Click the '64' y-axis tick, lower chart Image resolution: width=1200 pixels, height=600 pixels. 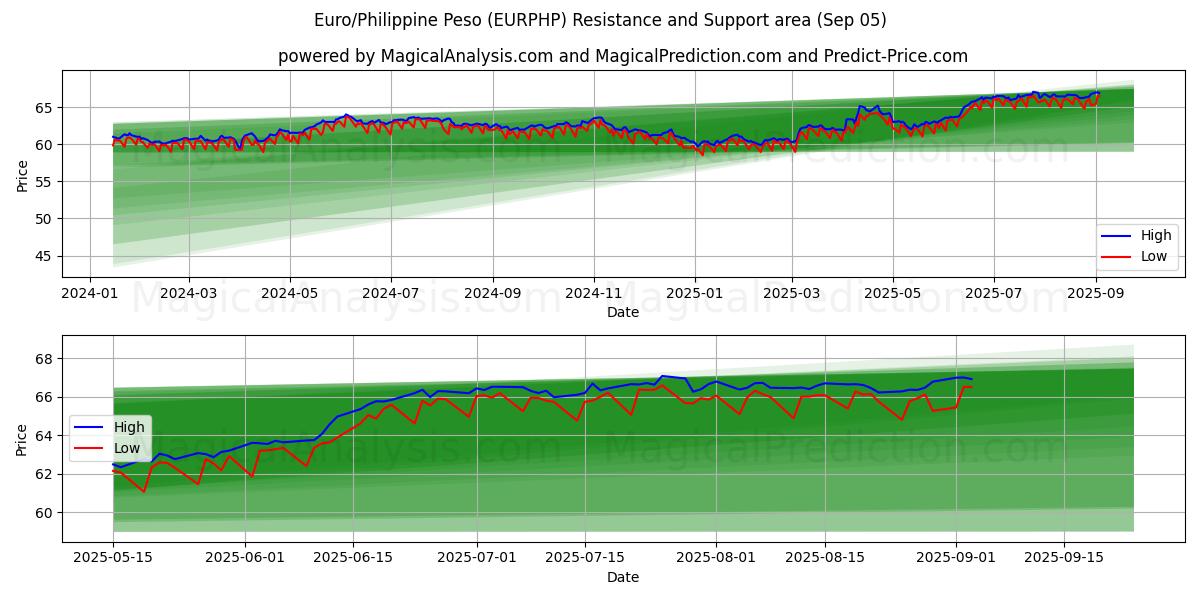46,436
